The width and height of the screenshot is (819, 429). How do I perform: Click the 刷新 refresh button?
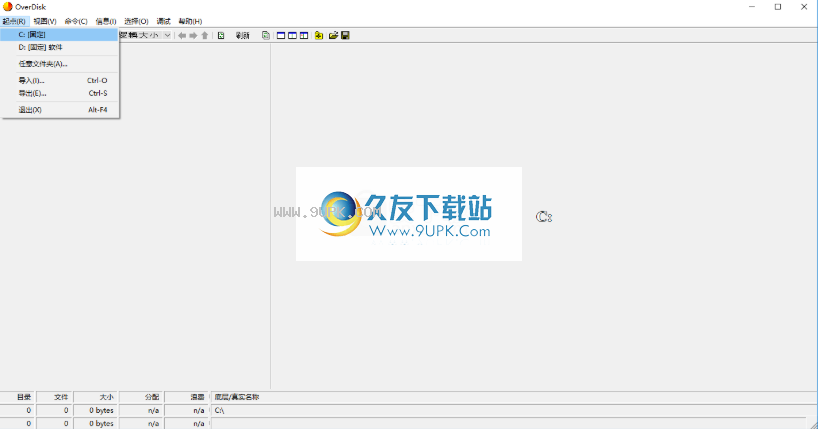point(243,36)
